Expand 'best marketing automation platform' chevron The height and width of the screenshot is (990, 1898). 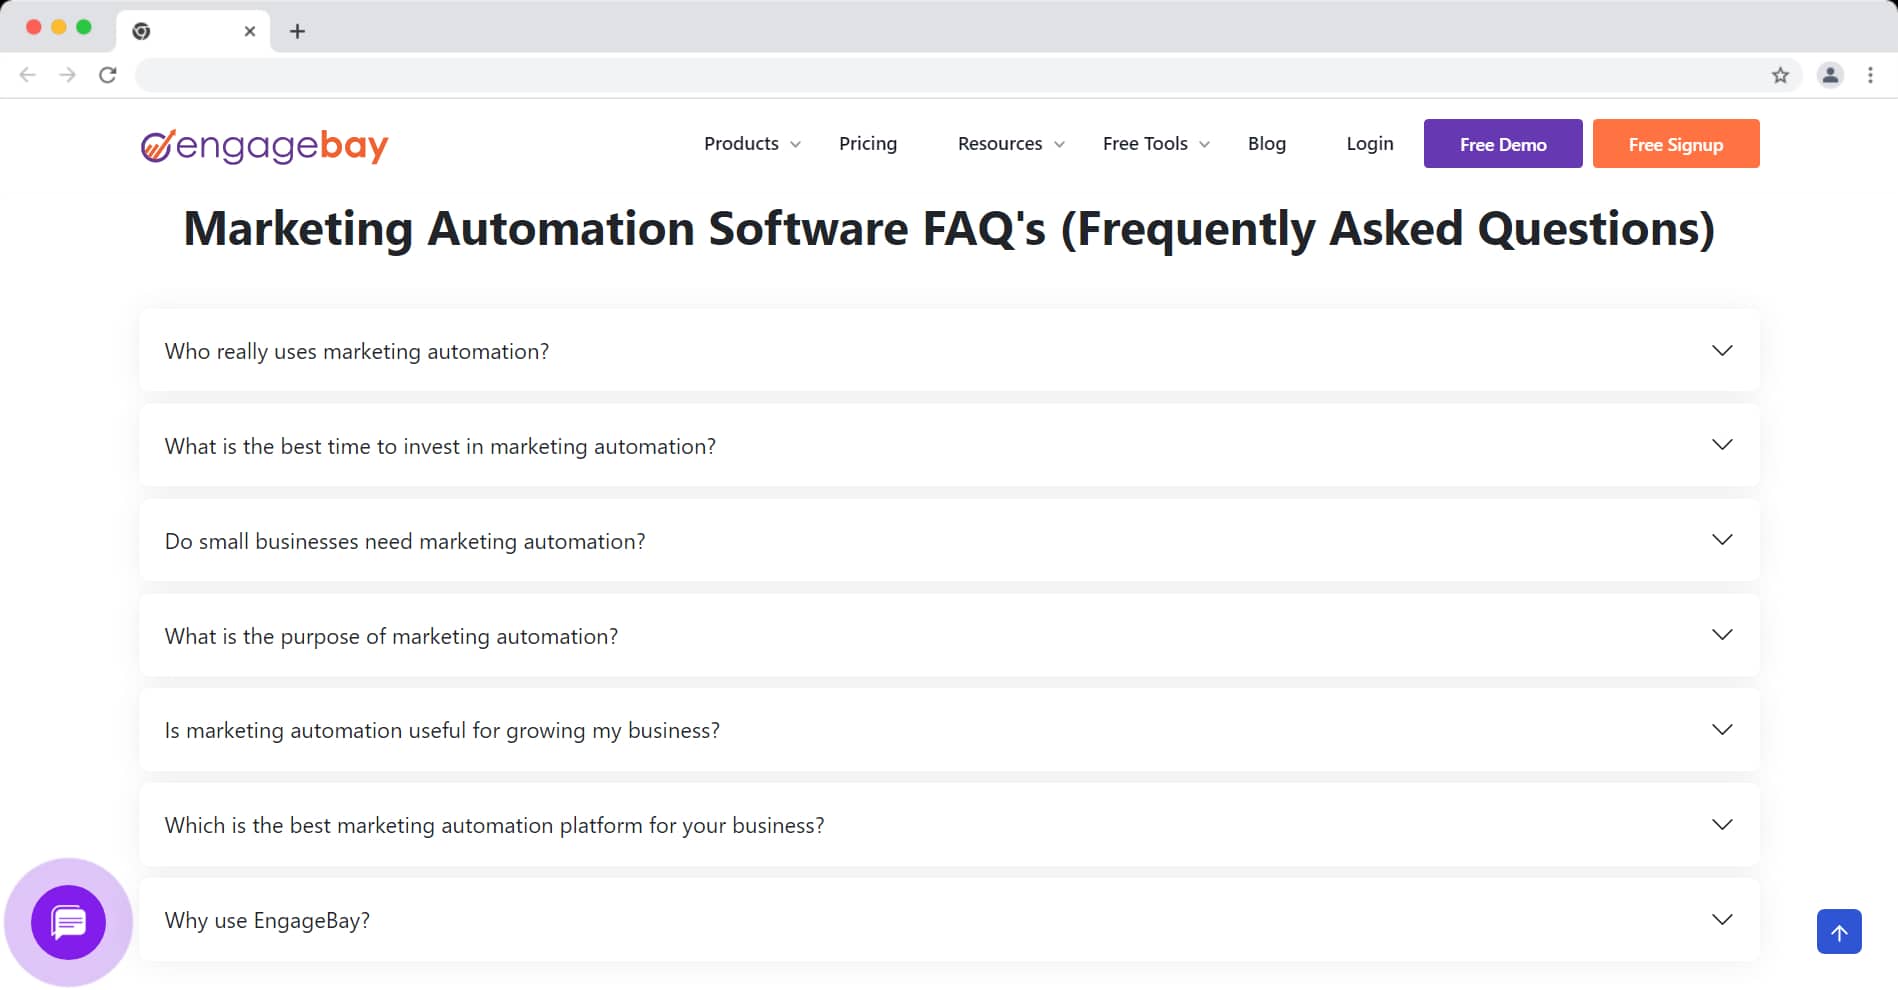click(x=1722, y=825)
